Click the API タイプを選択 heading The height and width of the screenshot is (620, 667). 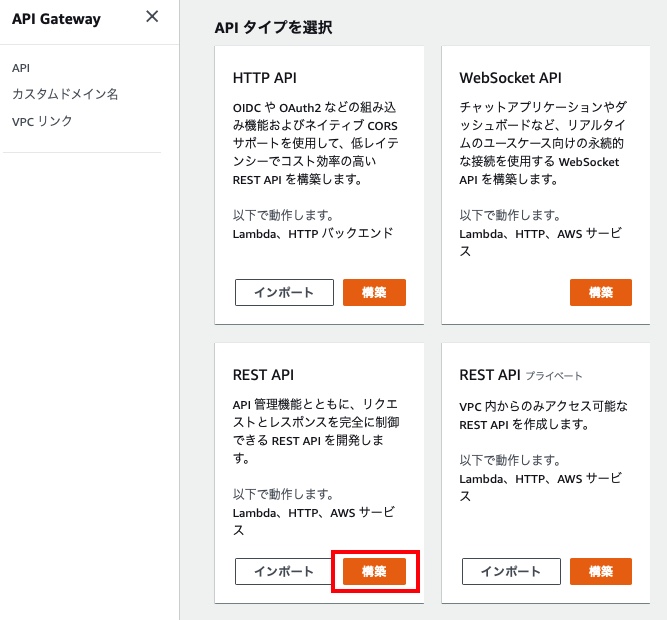(x=273, y=27)
